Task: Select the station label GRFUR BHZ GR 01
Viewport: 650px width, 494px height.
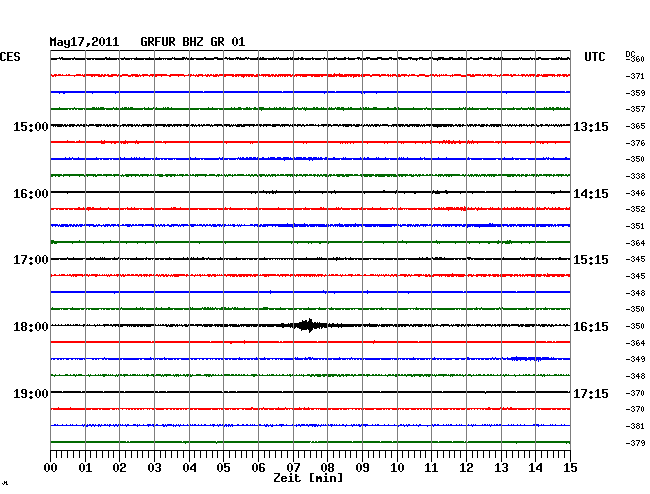Action: pos(193,42)
